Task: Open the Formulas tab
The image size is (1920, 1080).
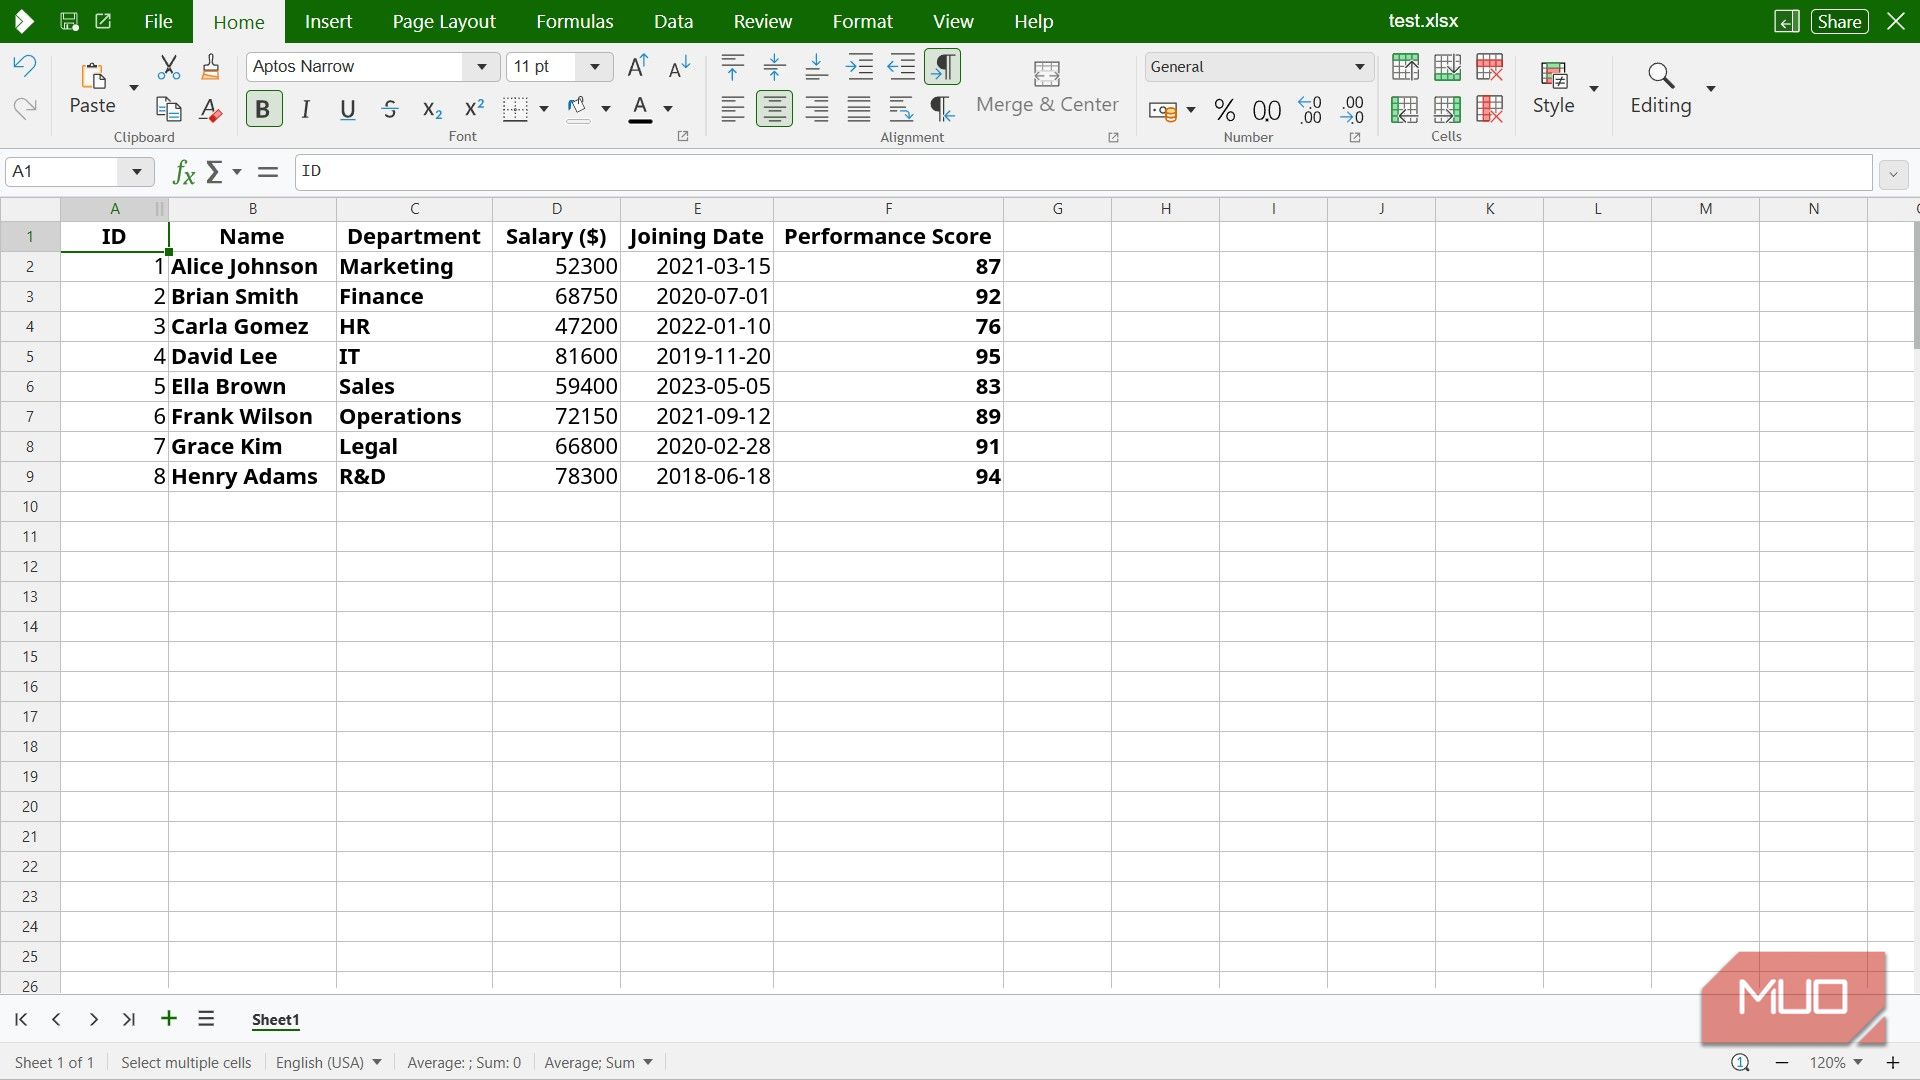Action: pyautogui.click(x=575, y=21)
